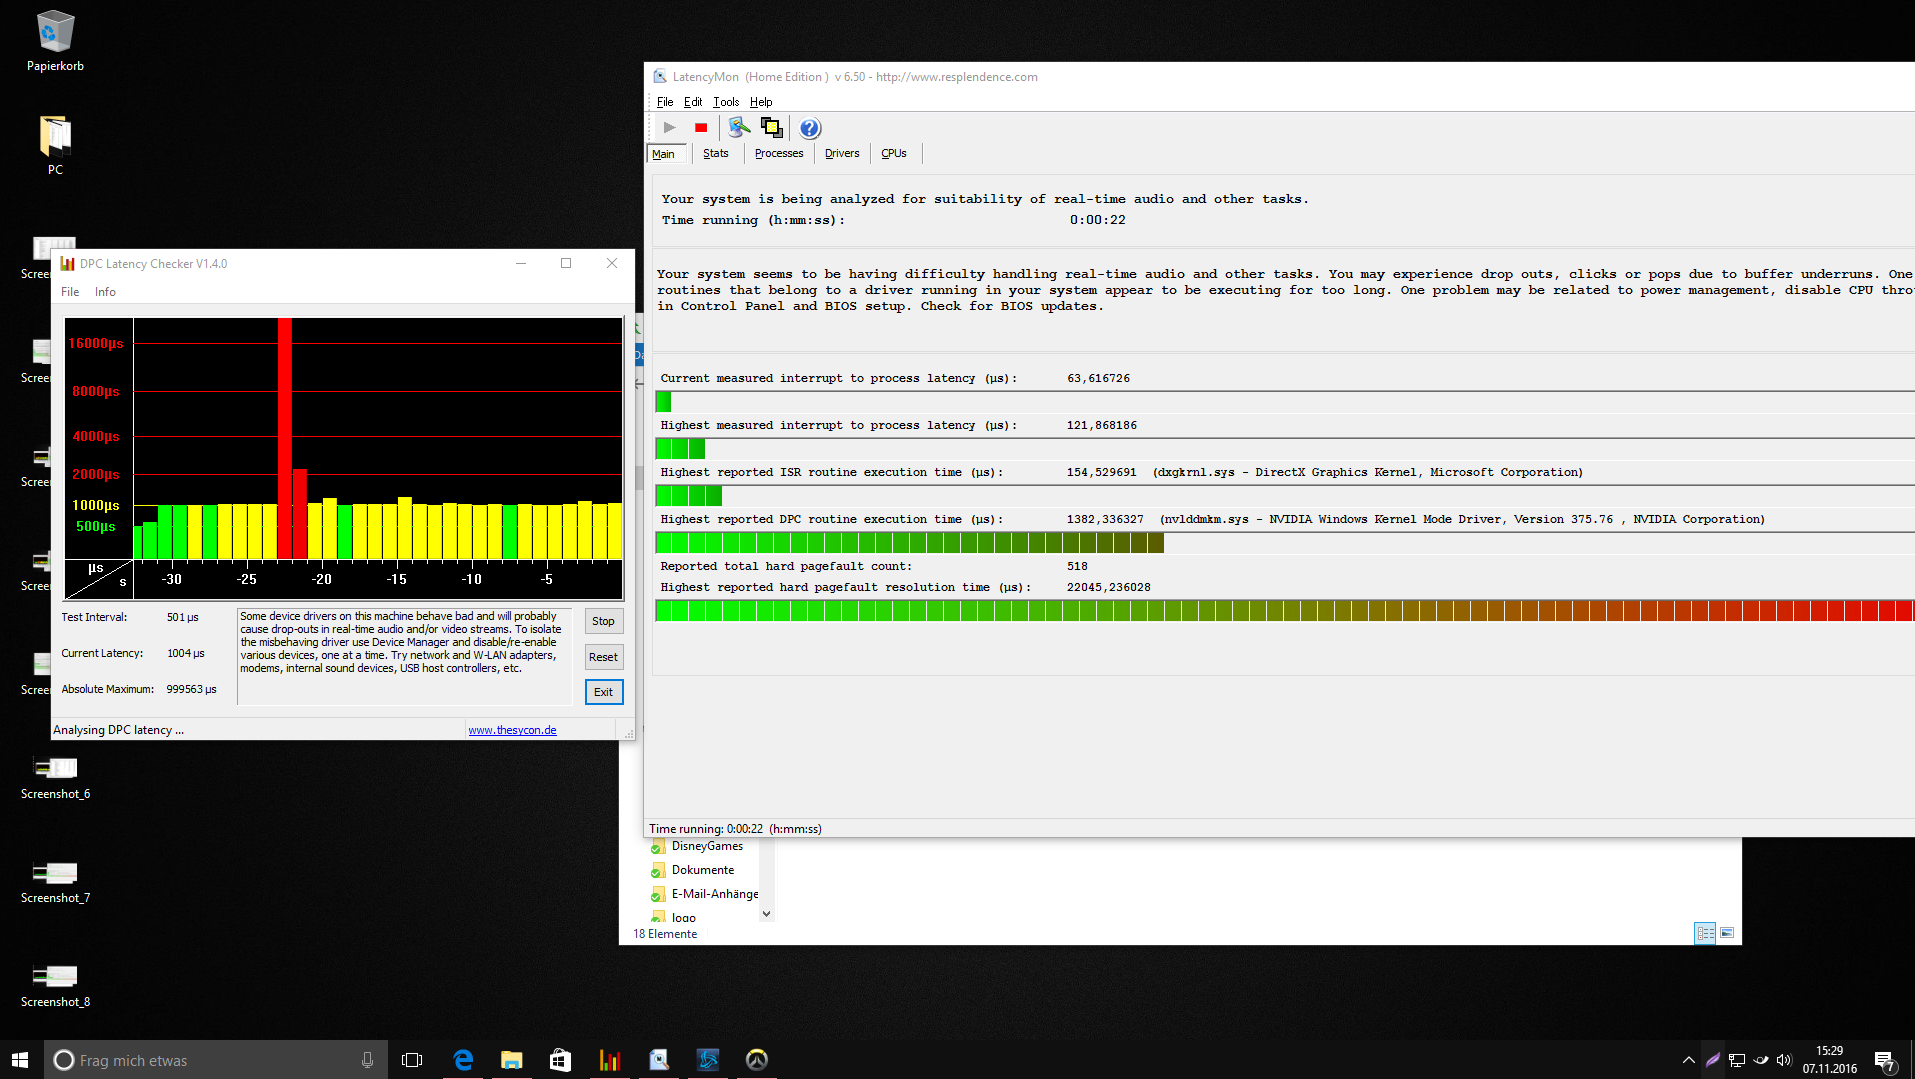
Task: Open Task View on the taskbar
Action: click(412, 1060)
